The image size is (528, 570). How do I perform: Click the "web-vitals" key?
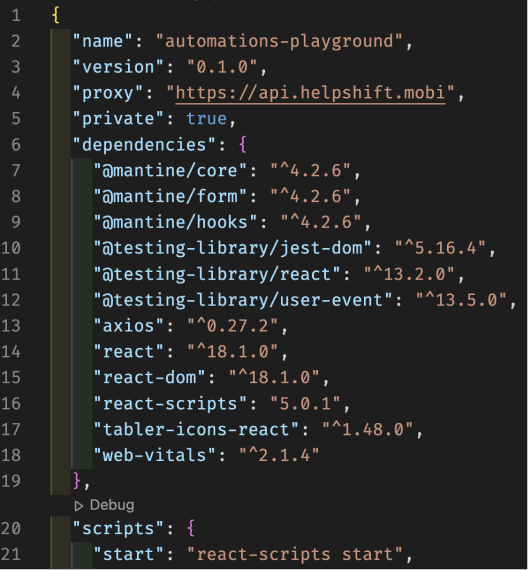[155, 455]
